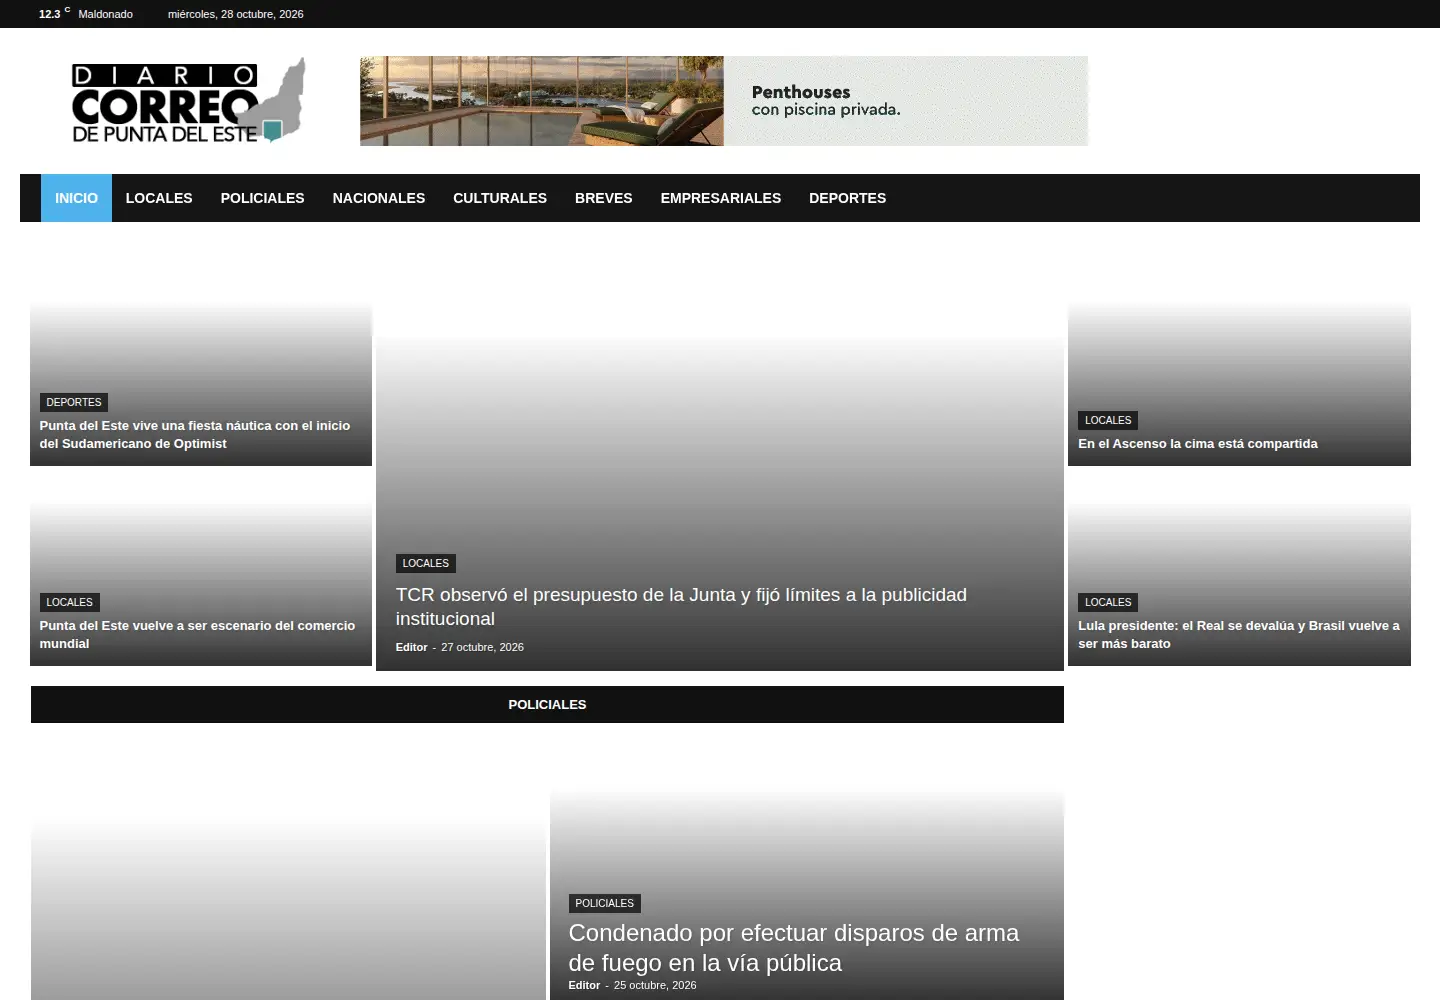Screen dimensions: 1440x1000
Task: Click the 27 octubre, 2026 date
Action: coord(482,647)
